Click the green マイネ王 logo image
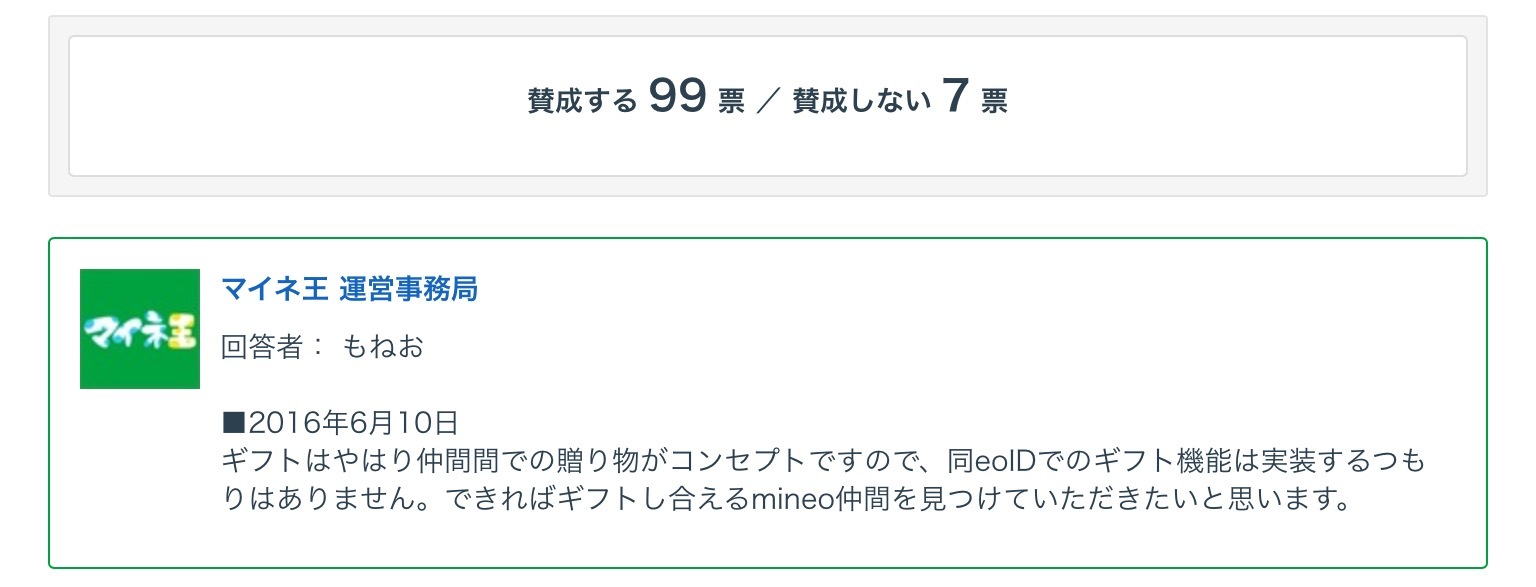1536x587 pixels. [140, 329]
